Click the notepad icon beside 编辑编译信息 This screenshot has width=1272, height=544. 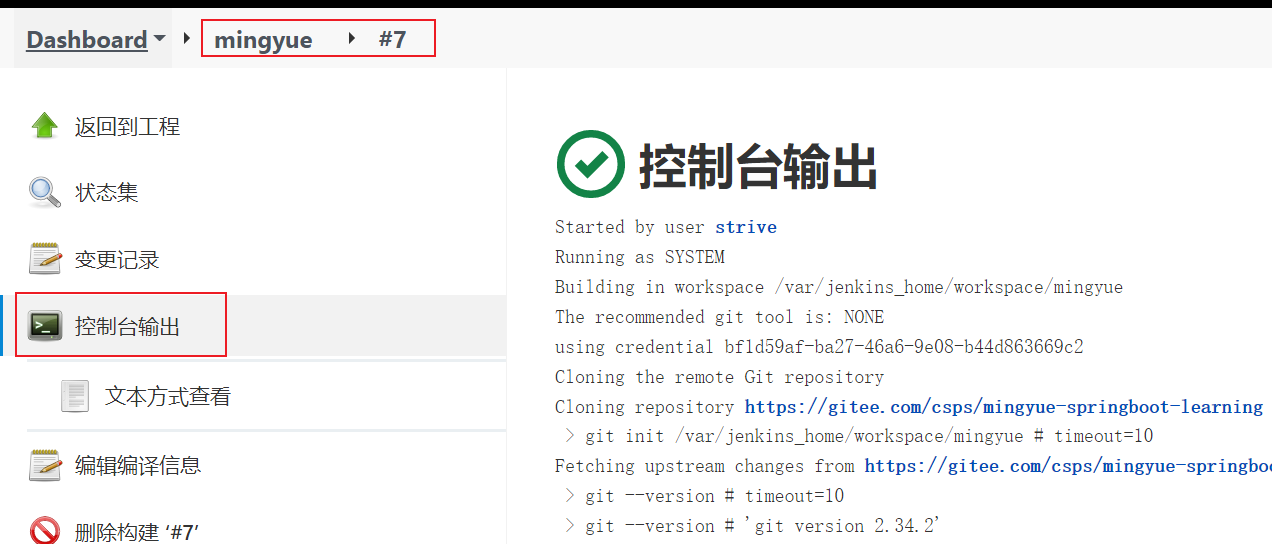click(45, 465)
